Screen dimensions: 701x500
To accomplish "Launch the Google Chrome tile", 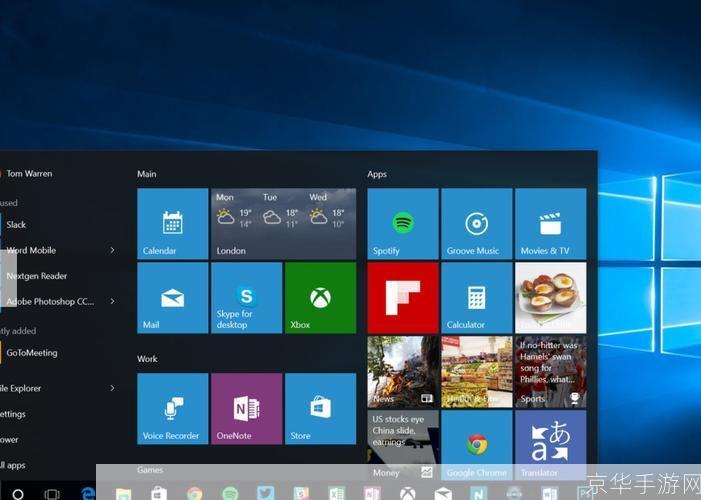I will (x=477, y=445).
